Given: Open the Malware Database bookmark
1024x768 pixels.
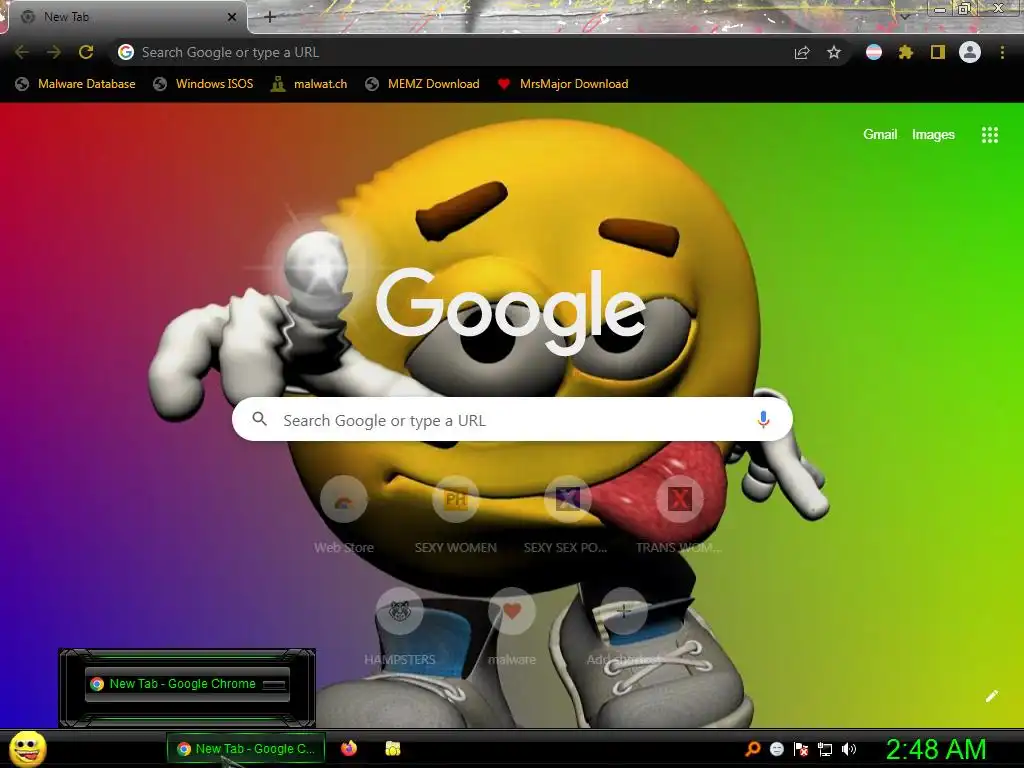Looking at the screenshot, I should click(76, 84).
